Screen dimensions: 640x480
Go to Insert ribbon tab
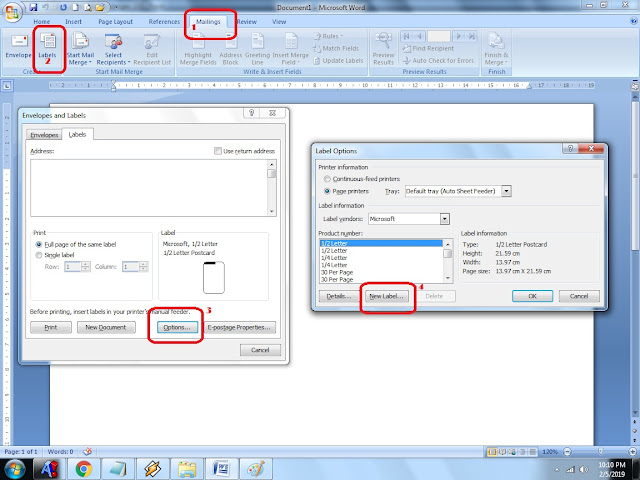click(x=73, y=22)
